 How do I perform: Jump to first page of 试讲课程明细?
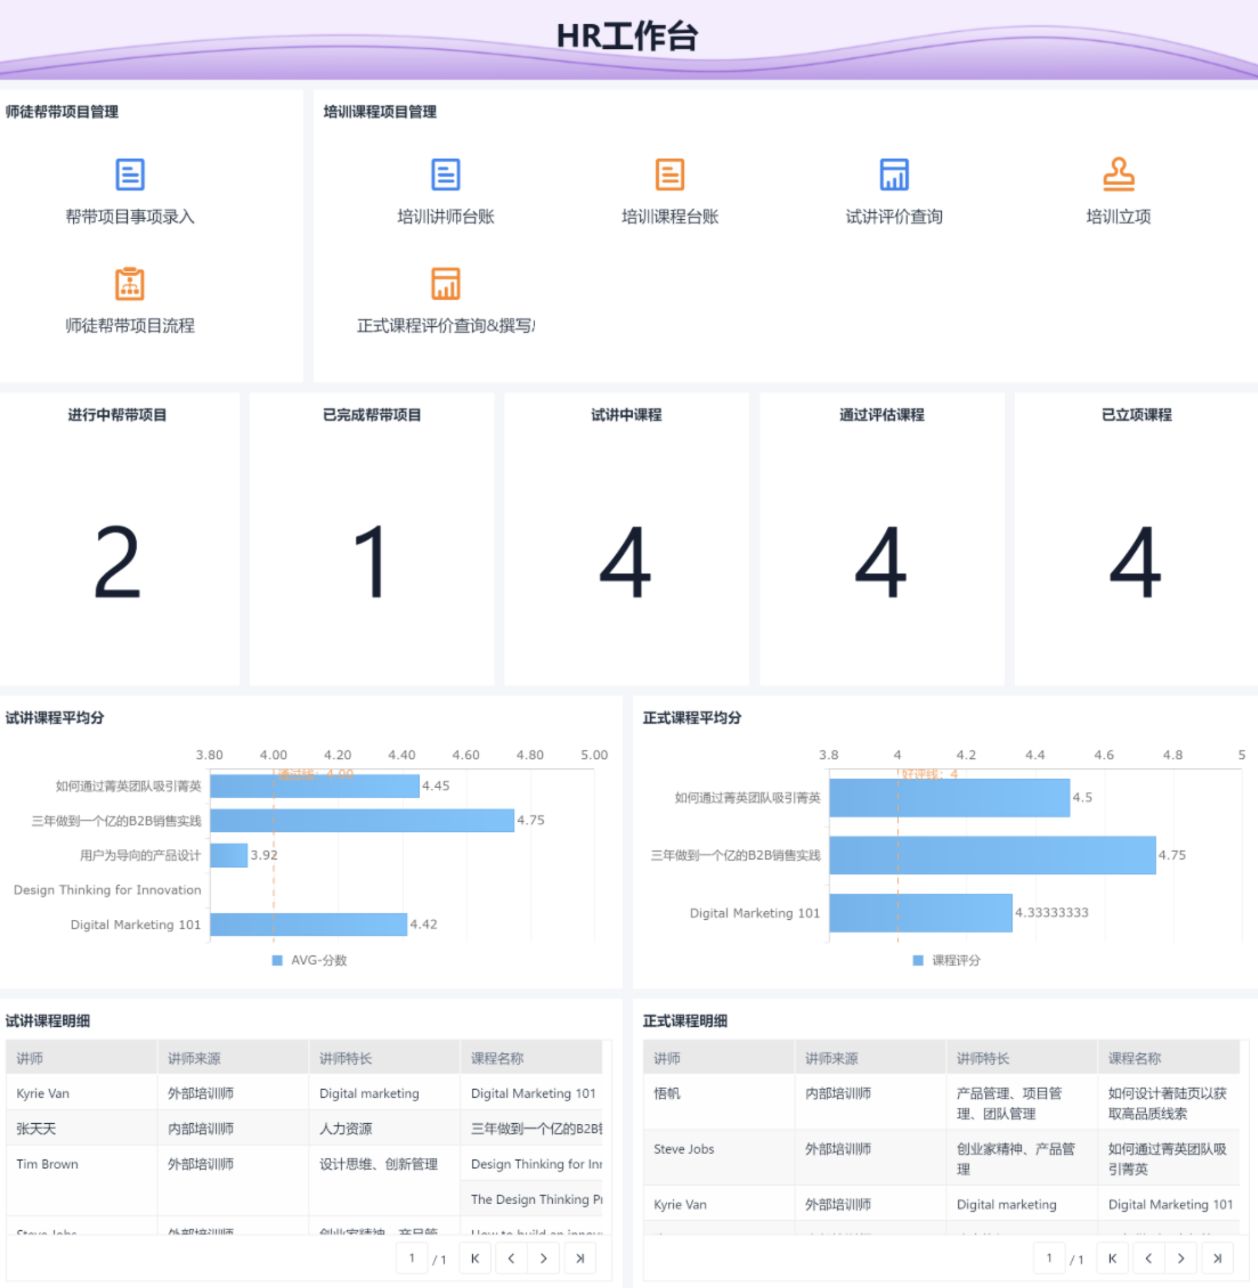click(x=475, y=1259)
